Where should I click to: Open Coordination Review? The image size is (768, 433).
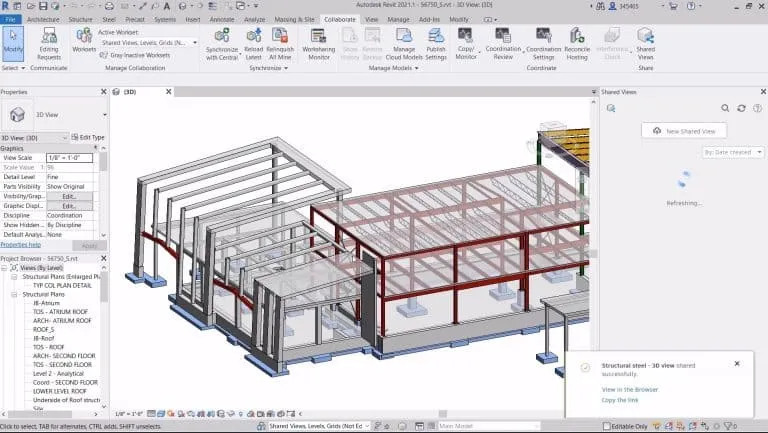pyautogui.click(x=503, y=44)
